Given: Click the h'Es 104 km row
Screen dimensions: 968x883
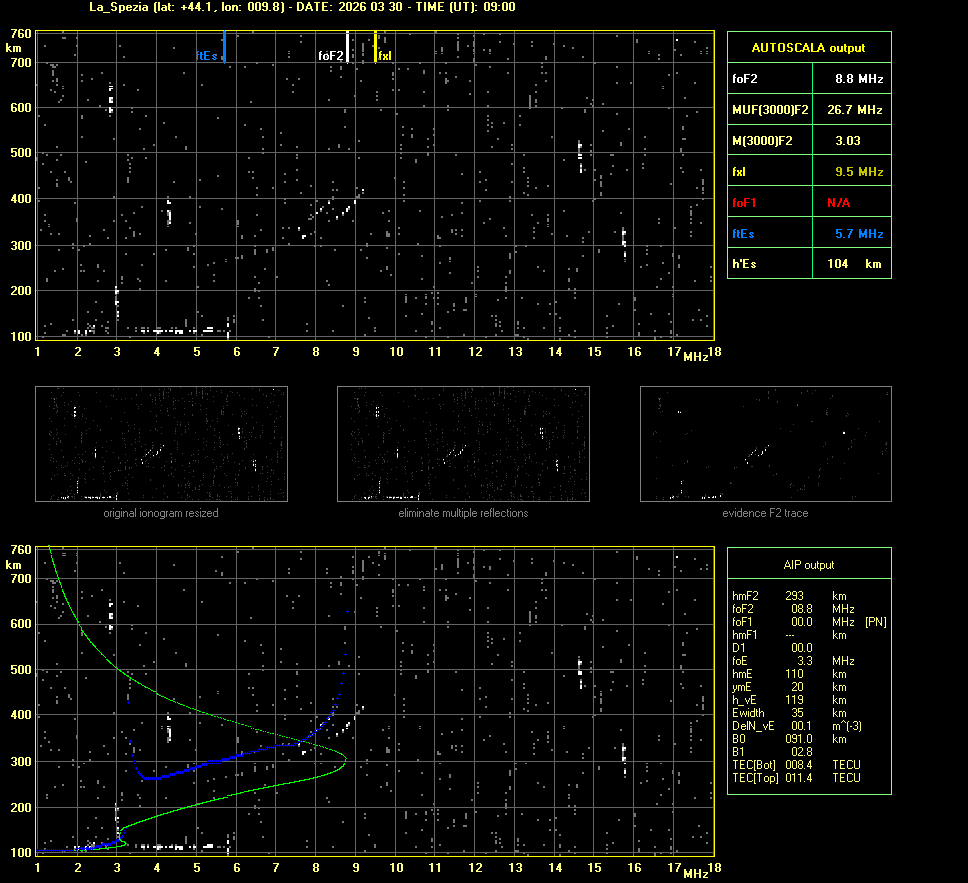Looking at the screenshot, I should pos(808,264).
